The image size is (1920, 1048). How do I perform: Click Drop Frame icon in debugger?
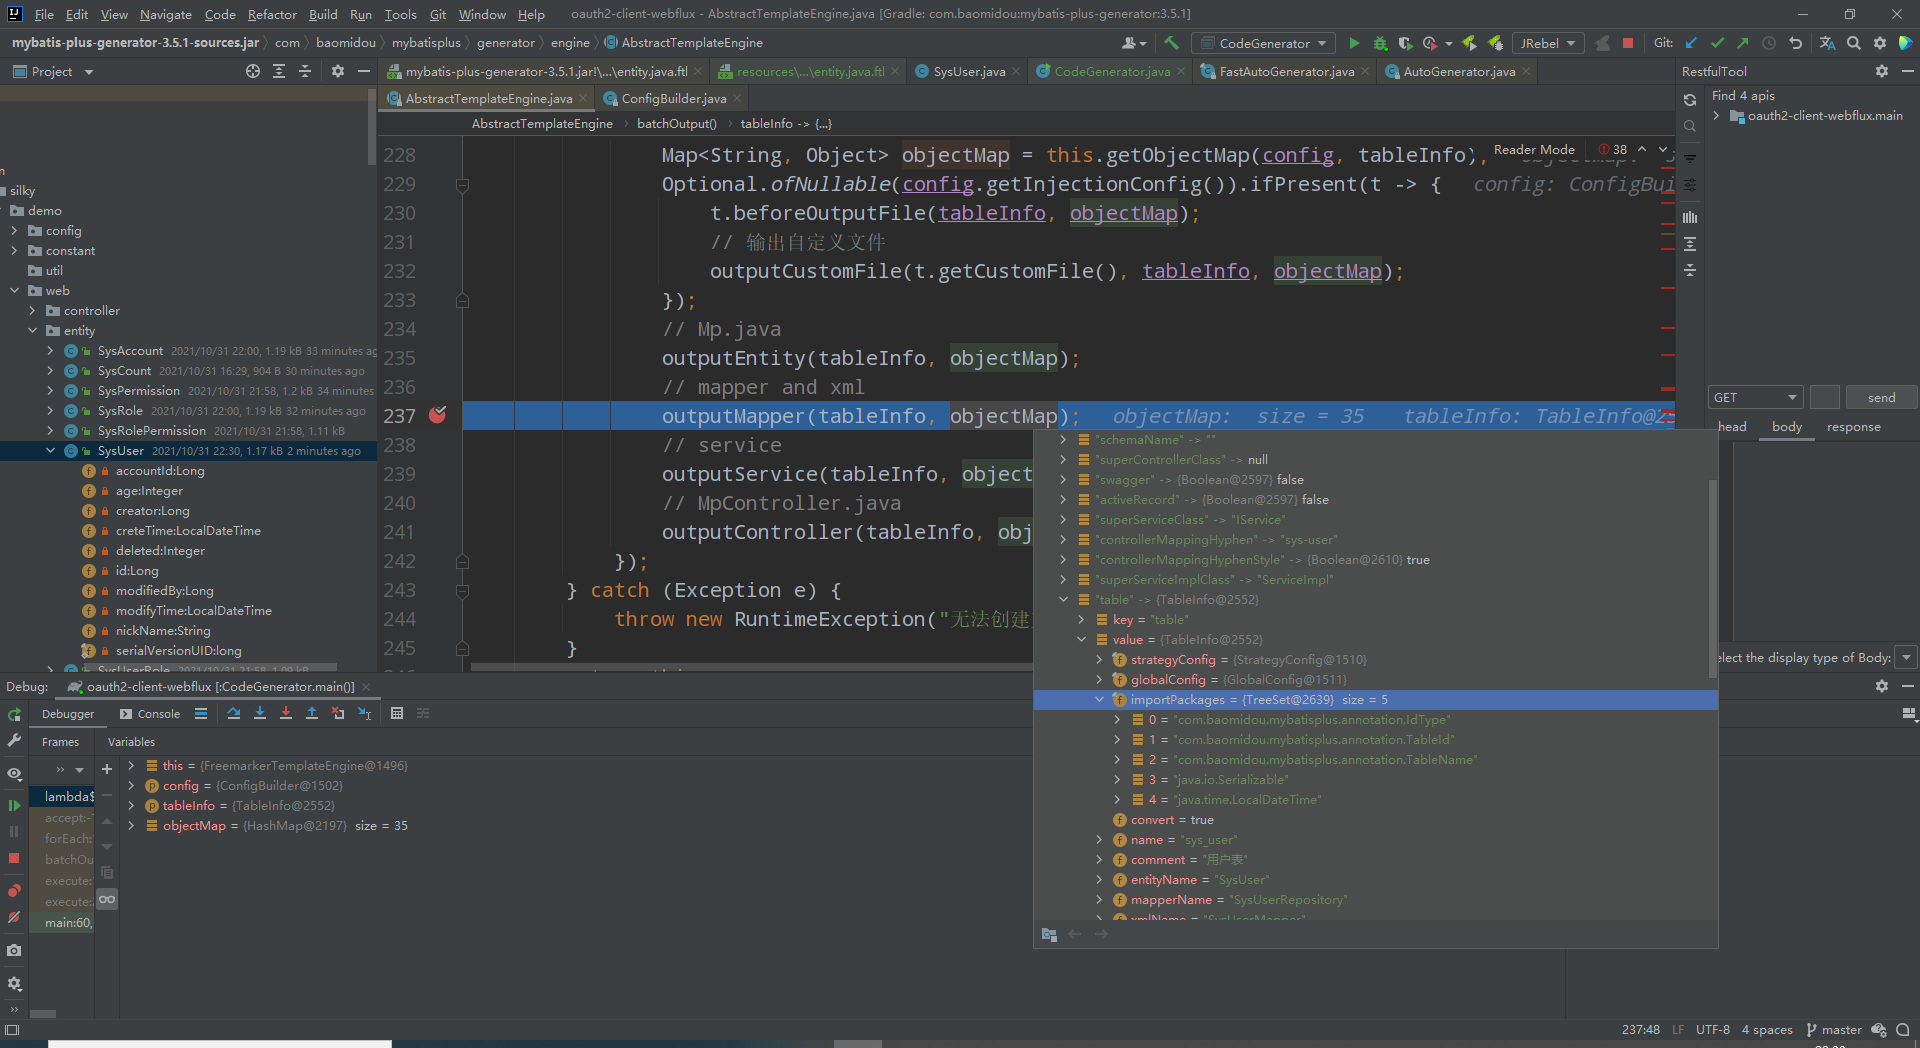(338, 713)
